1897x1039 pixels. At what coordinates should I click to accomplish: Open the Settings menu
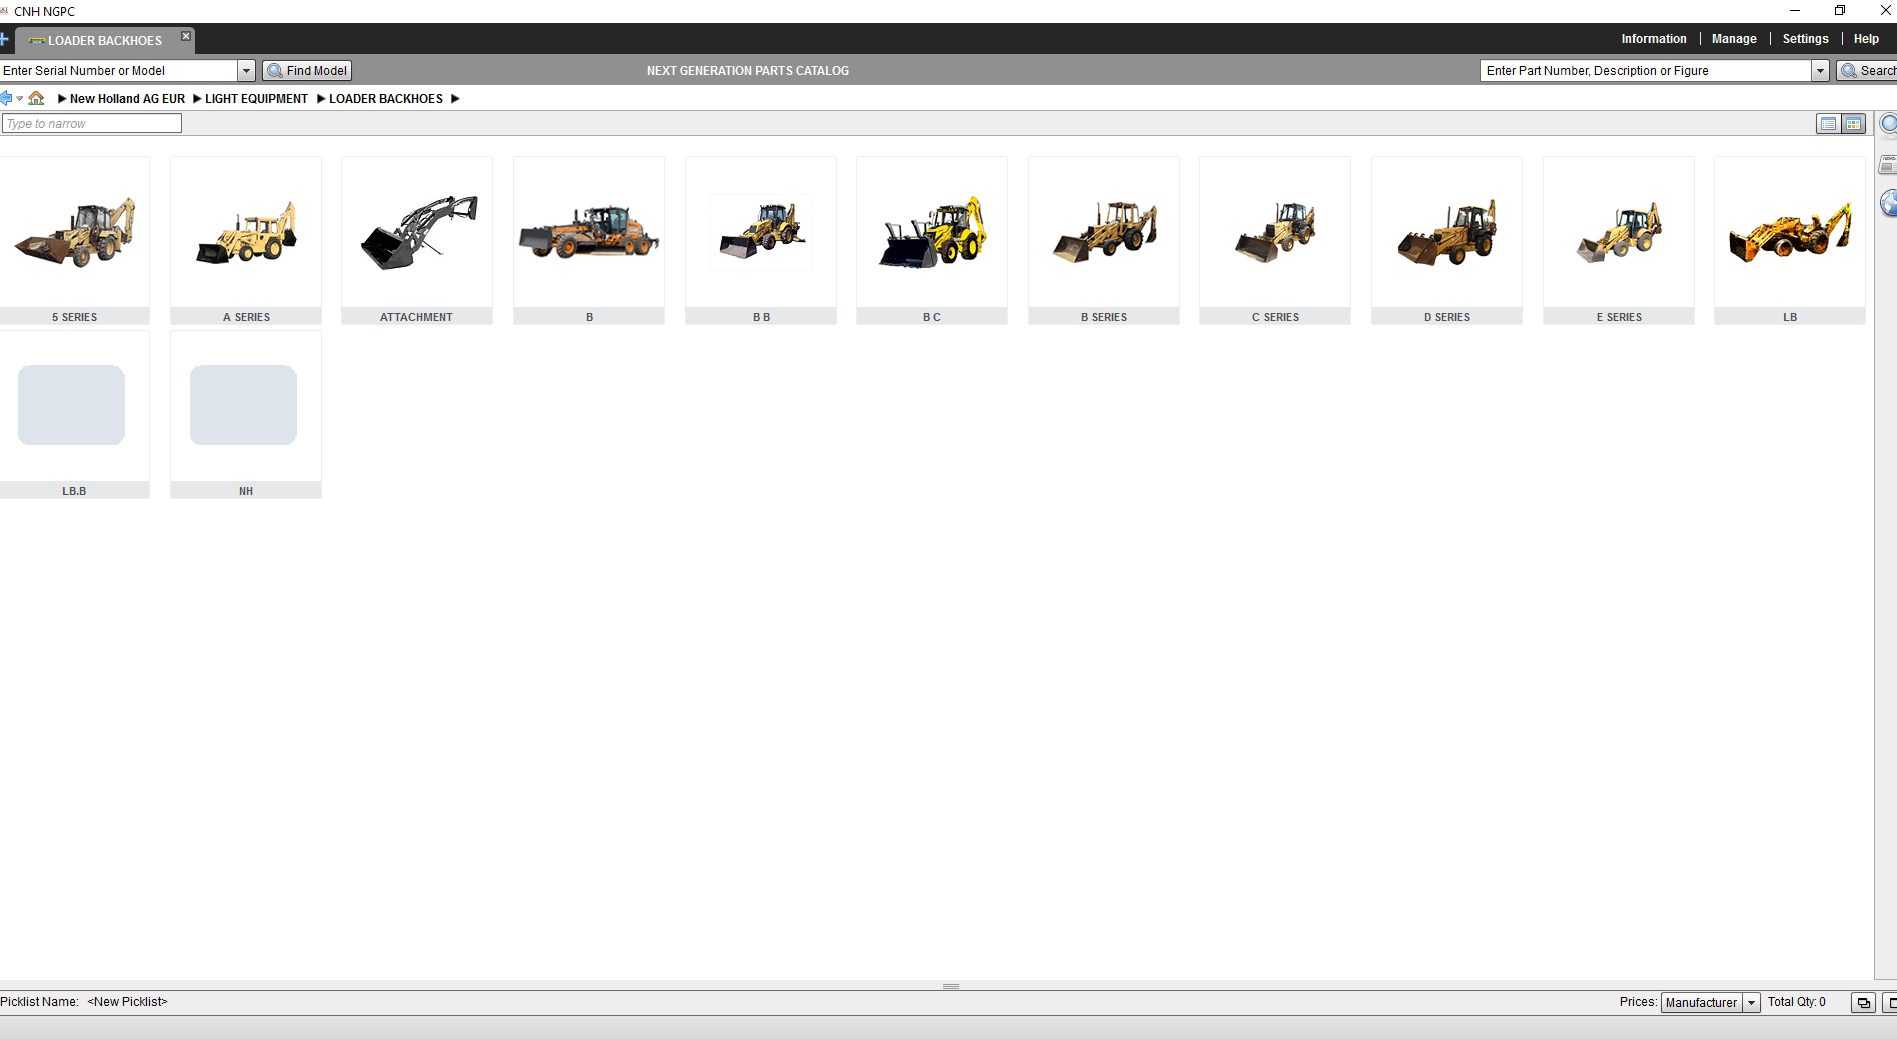[1805, 38]
